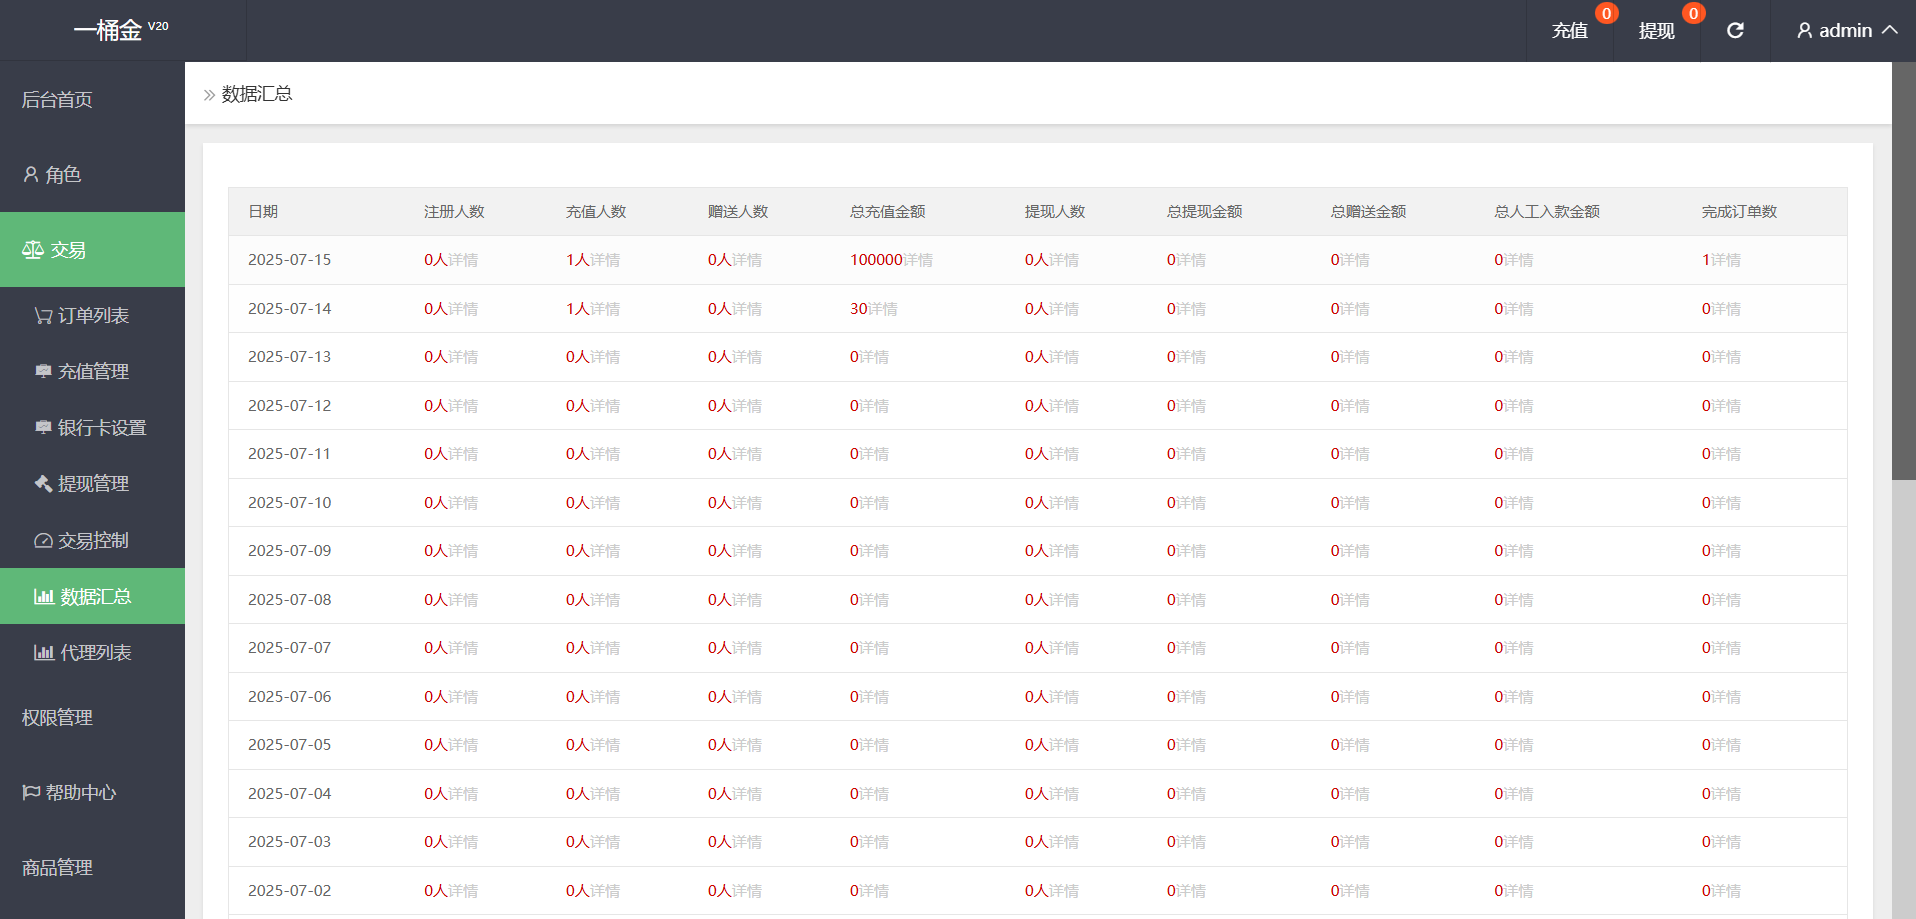Open 提现人数 详情 for 2025-07-05
The height and width of the screenshot is (919, 1916).
pyautogui.click(x=1064, y=745)
